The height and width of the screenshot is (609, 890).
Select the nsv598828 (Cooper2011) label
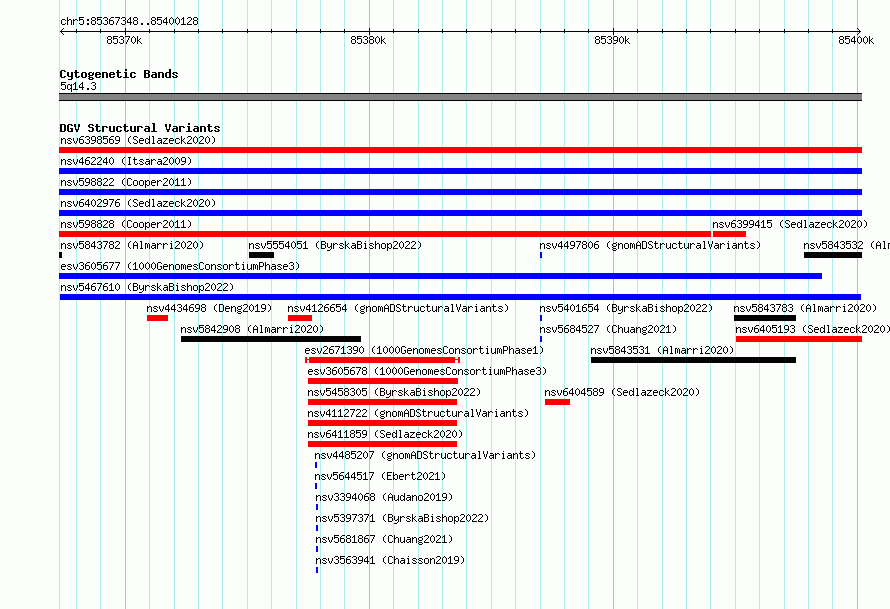coord(126,224)
